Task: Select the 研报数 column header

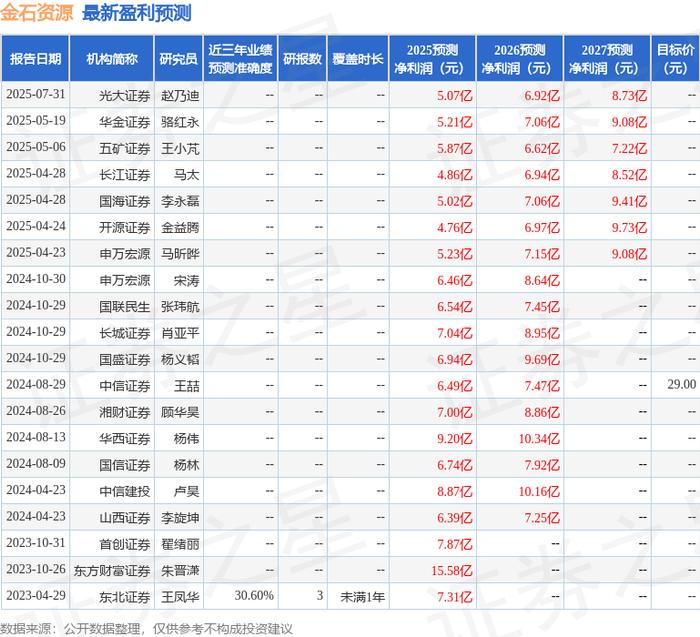Action: [302, 58]
